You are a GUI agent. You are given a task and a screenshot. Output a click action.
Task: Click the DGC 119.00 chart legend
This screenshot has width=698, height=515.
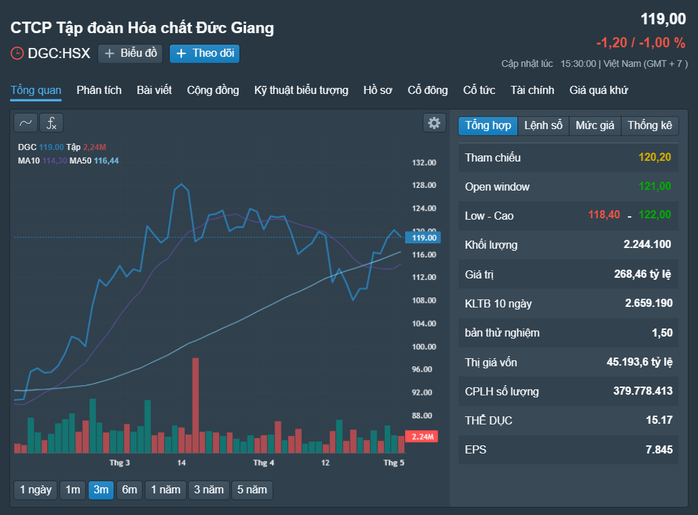tap(41, 147)
